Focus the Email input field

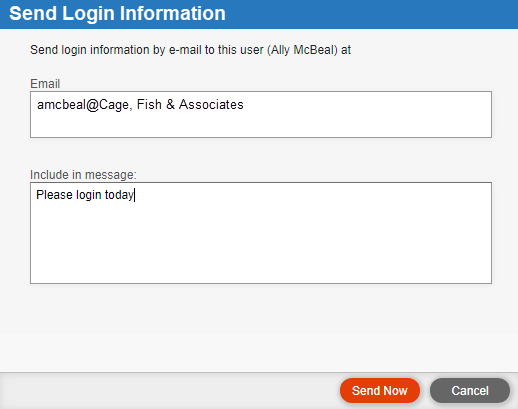(x=261, y=114)
